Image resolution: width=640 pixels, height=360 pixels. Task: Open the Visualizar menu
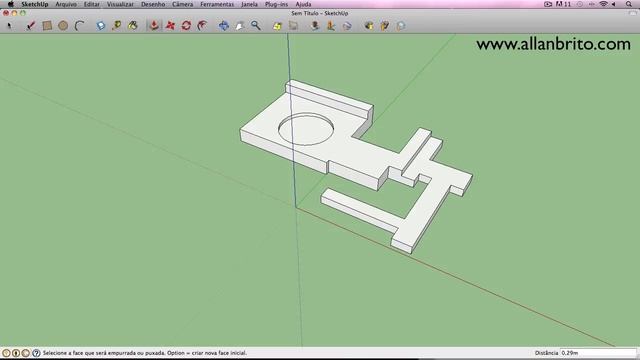[x=120, y=4]
